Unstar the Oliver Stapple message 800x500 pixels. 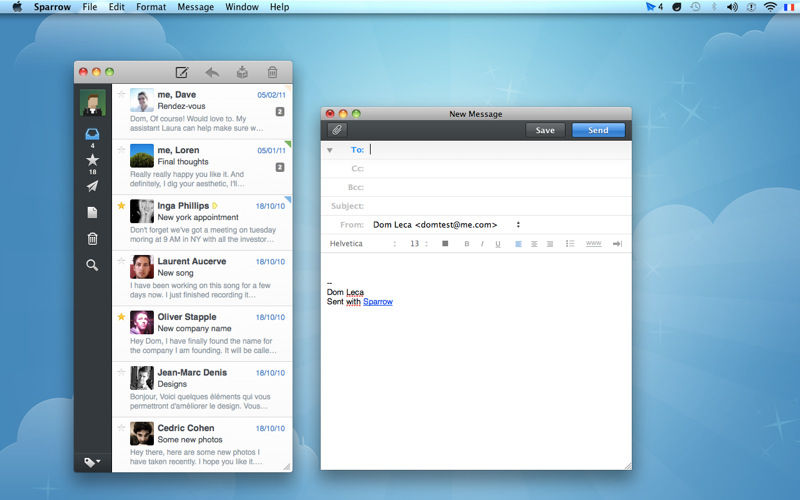click(x=121, y=316)
